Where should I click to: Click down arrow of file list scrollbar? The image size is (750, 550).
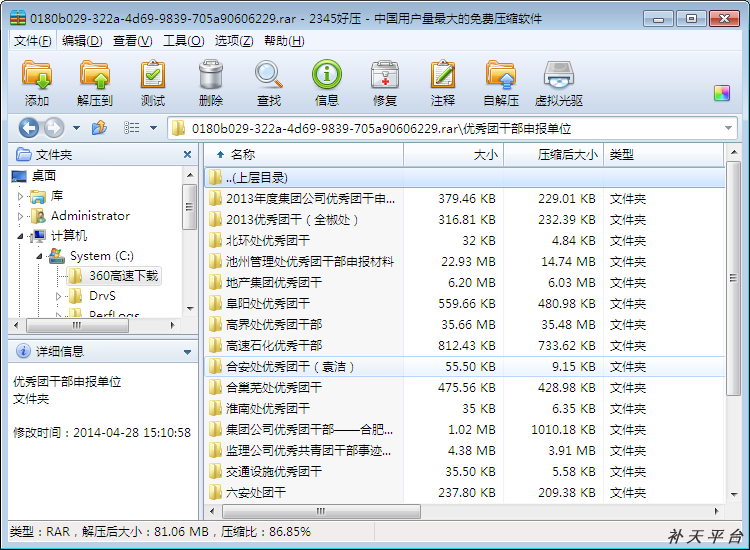pyautogui.click(x=734, y=495)
